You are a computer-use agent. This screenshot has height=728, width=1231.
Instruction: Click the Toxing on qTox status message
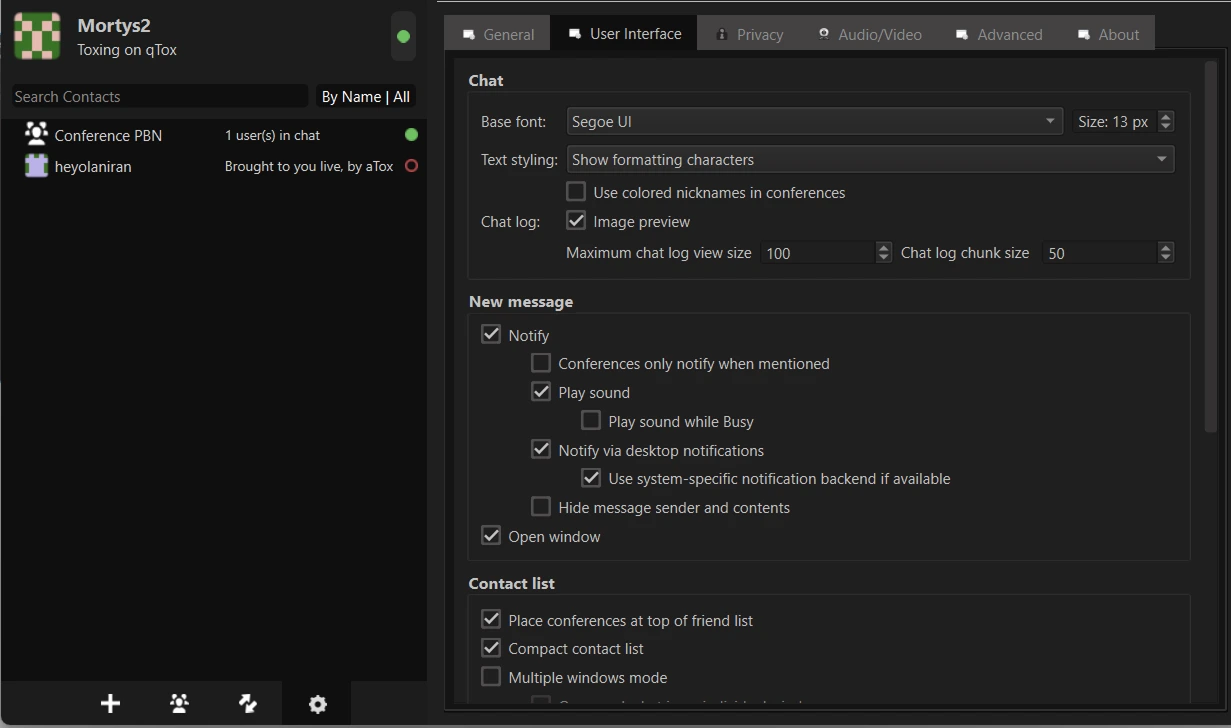tap(127, 50)
